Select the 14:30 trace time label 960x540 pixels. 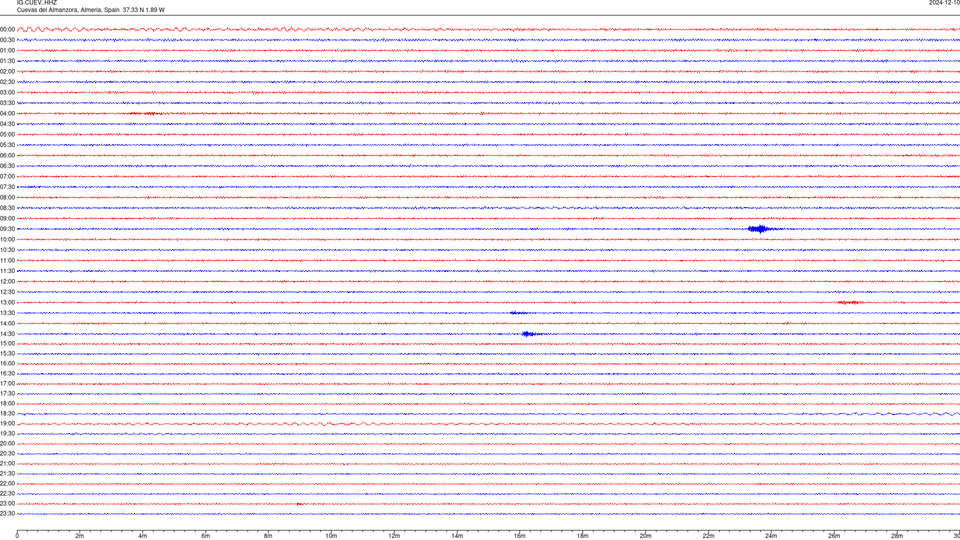(7, 334)
